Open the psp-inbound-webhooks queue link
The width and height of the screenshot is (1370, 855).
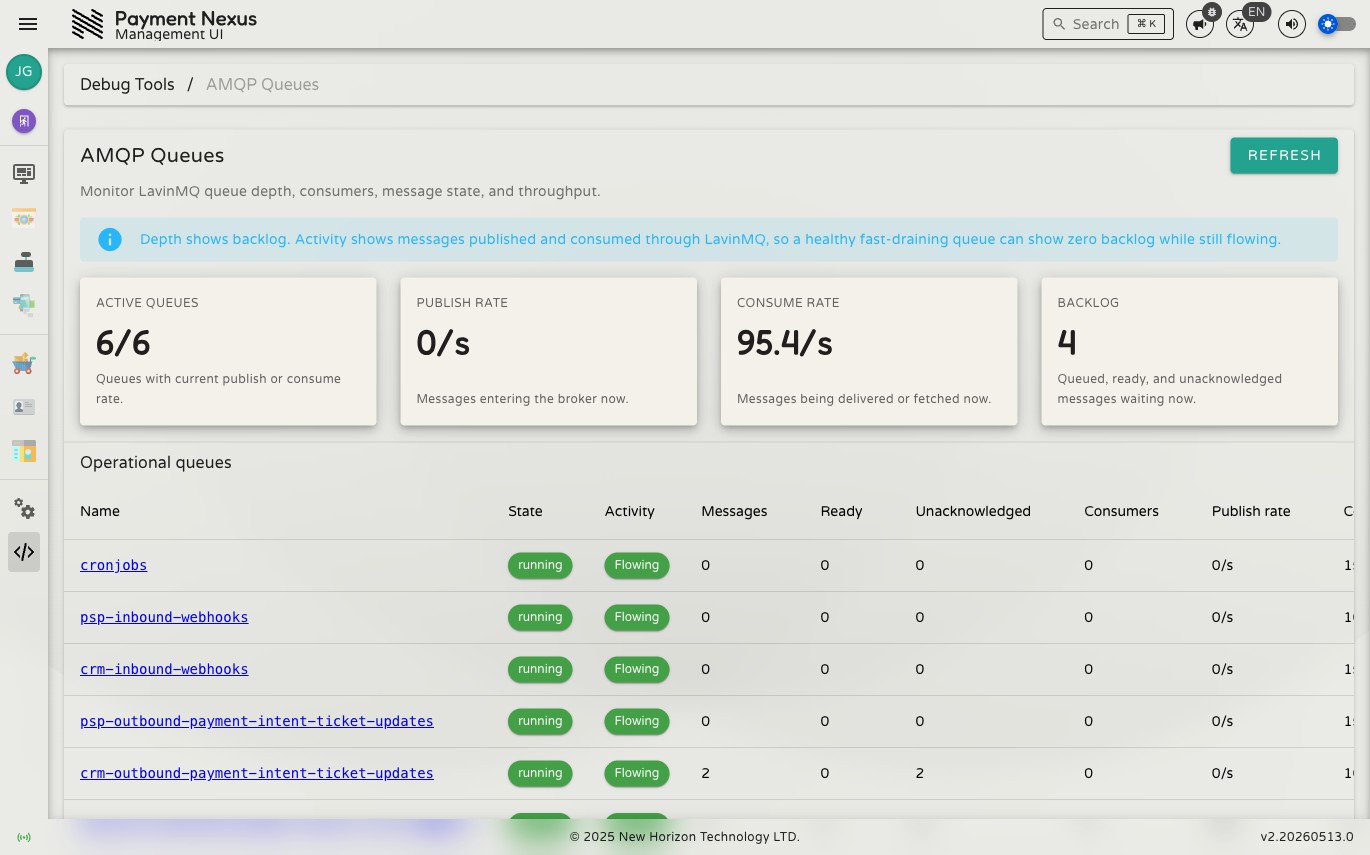coord(164,617)
